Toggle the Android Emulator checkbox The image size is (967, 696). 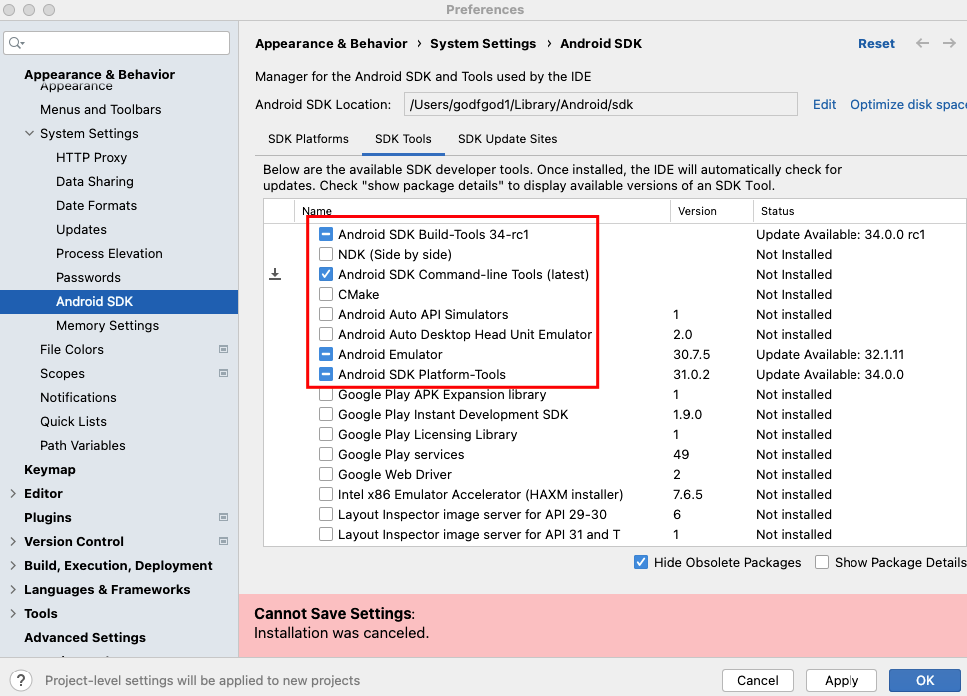point(326,354)
